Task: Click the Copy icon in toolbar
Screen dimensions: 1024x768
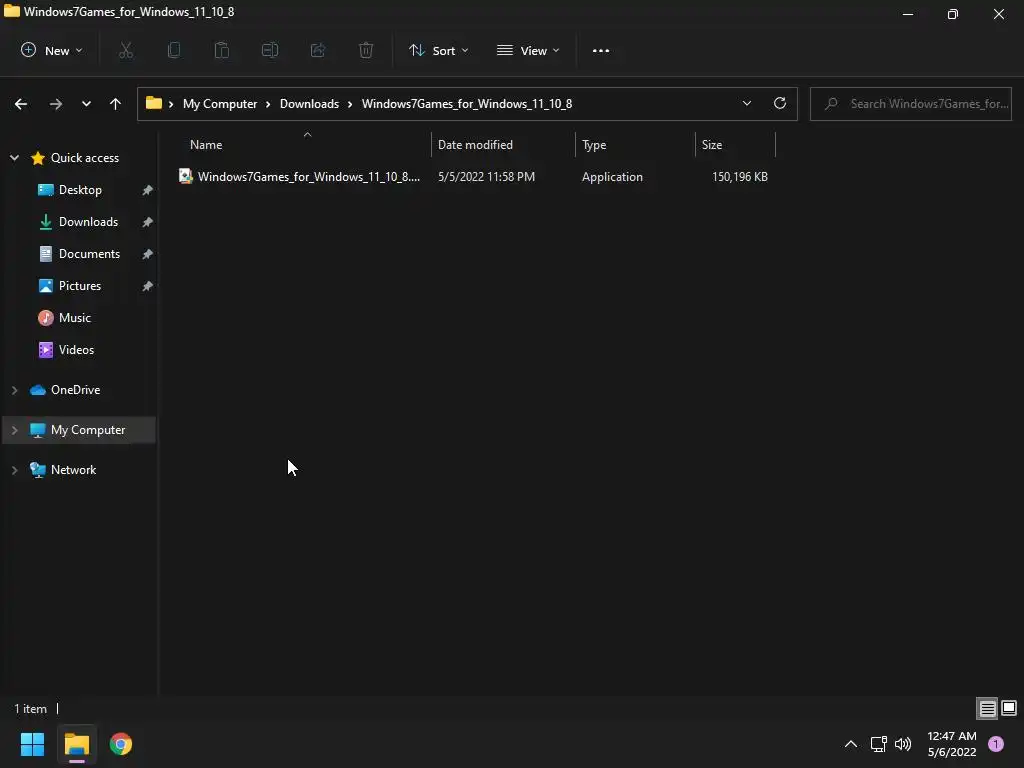Action: [174, 50]
